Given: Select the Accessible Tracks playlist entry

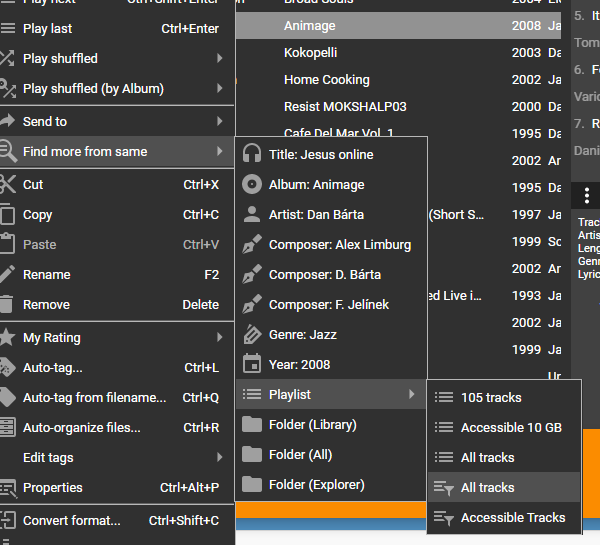Looking at the screenshot, I should 504,517.
